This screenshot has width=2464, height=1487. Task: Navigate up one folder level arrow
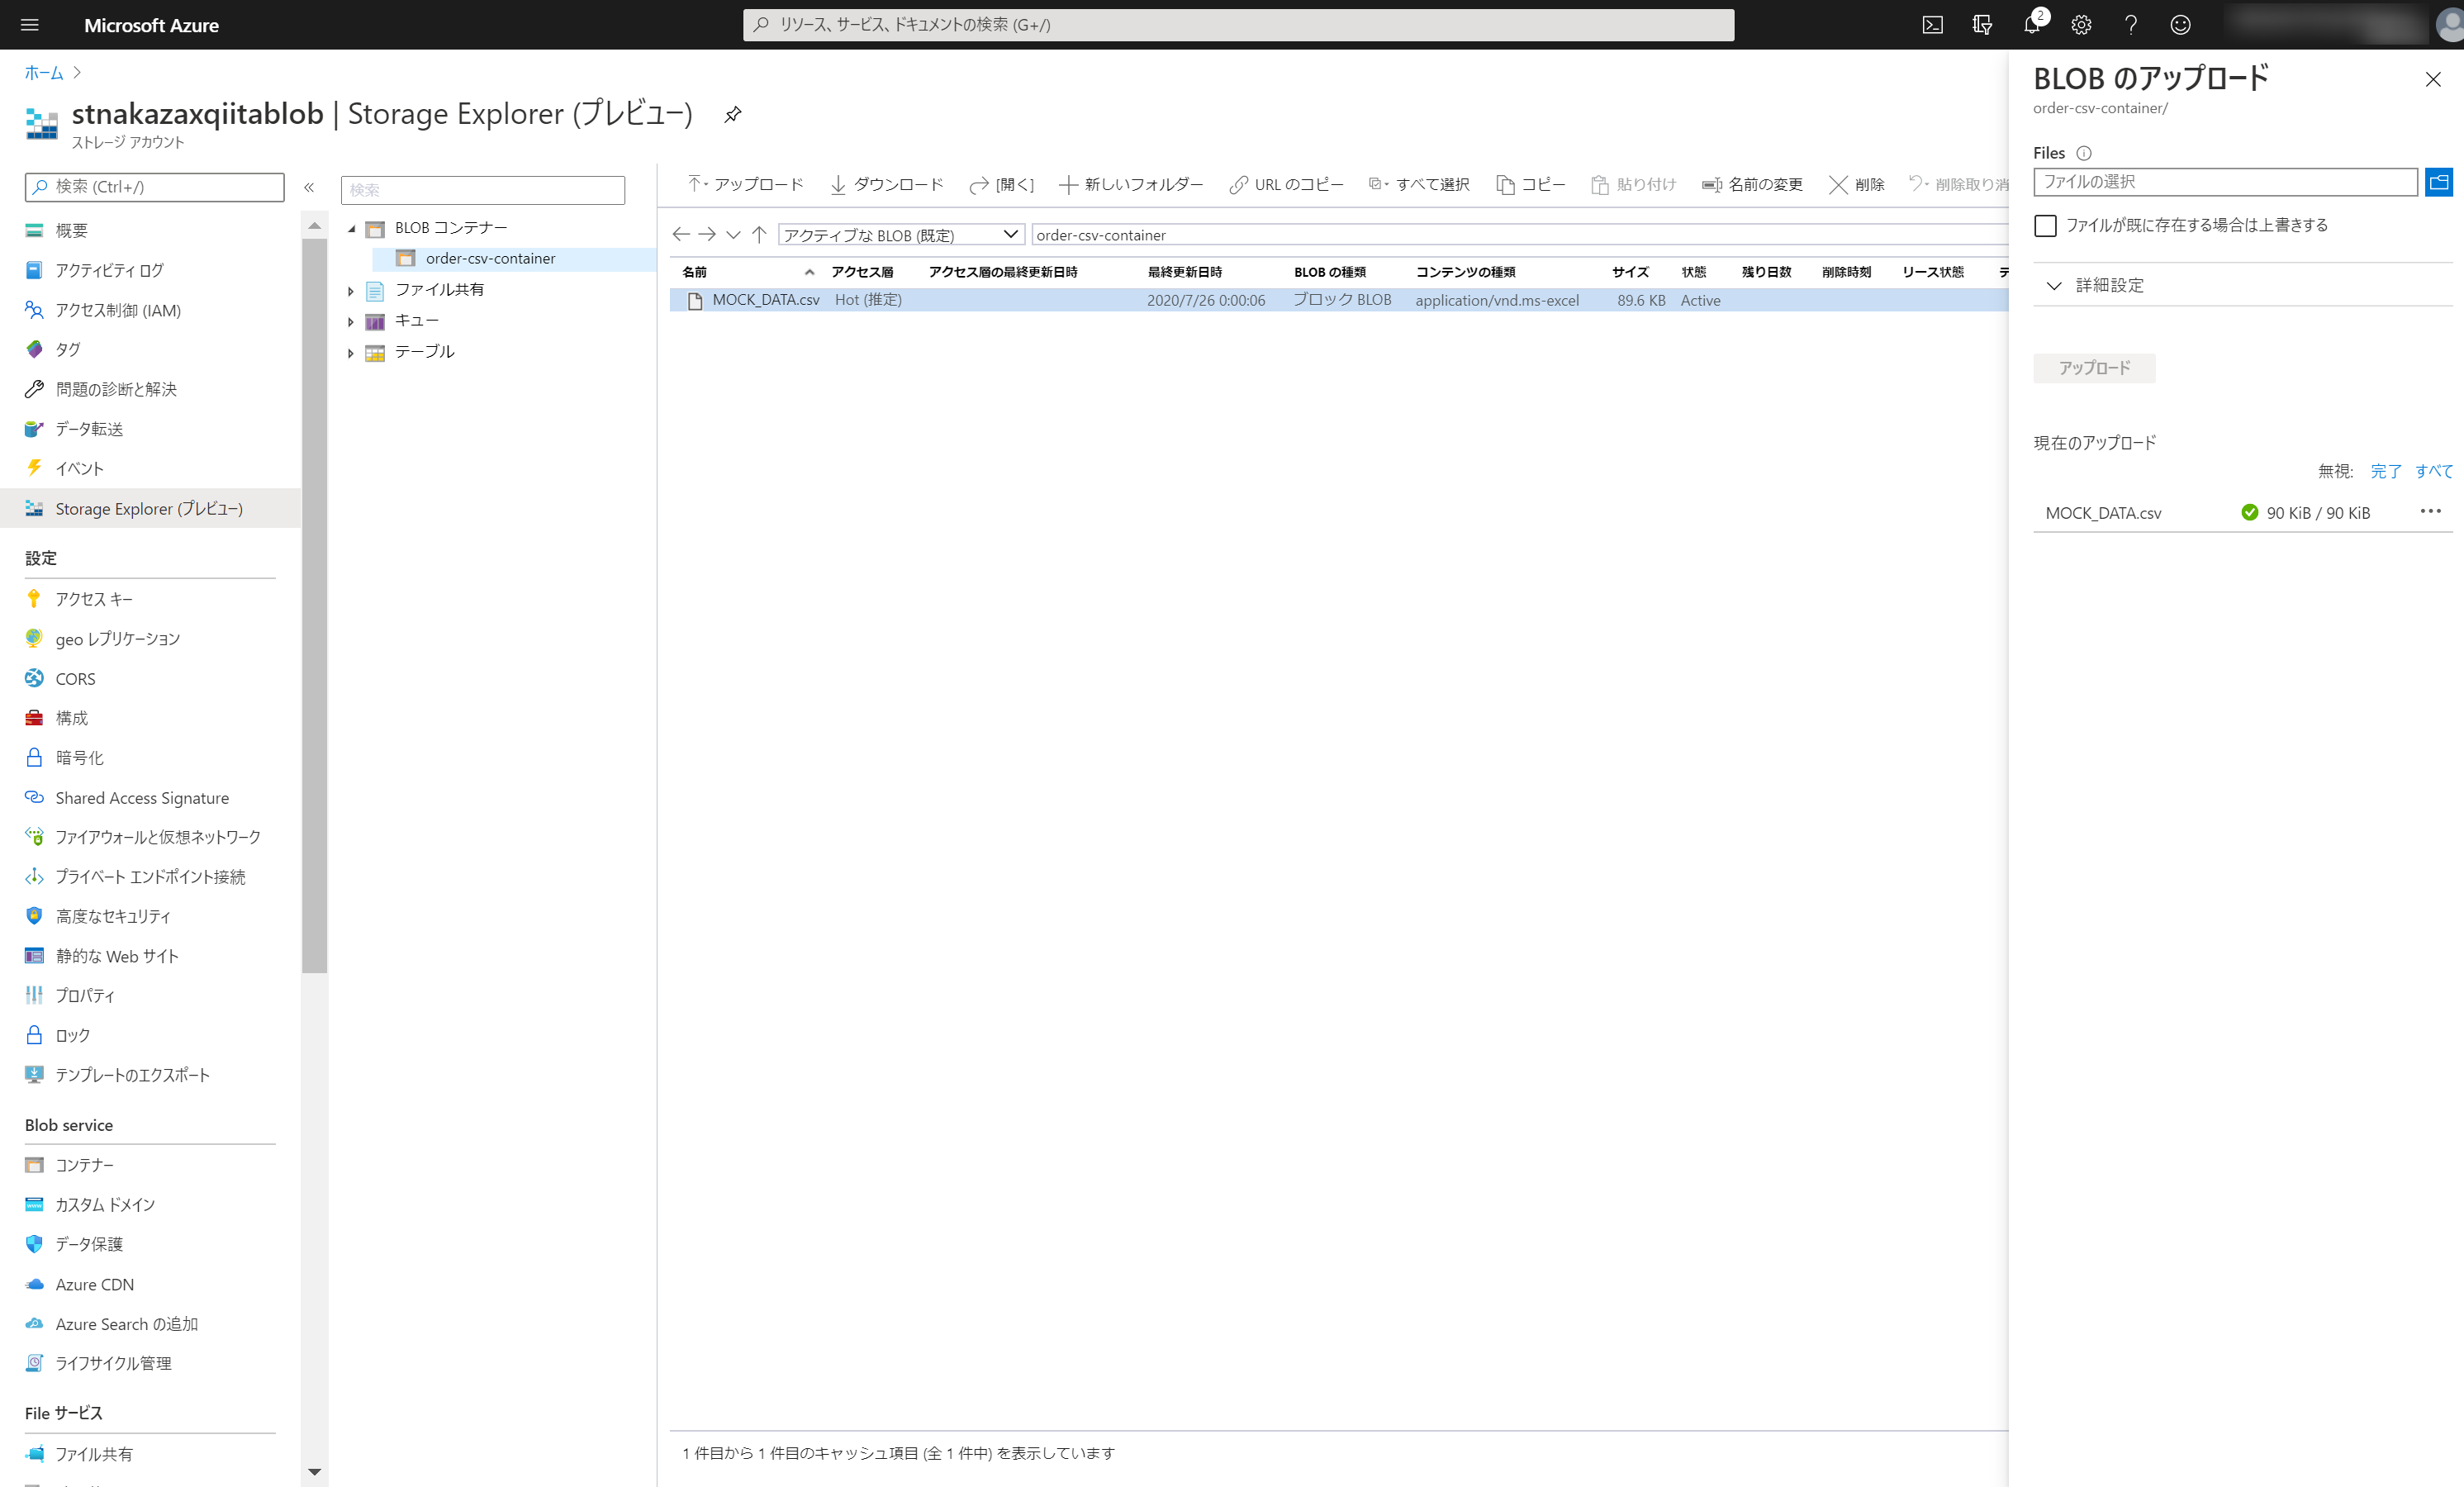pos(759,234)
